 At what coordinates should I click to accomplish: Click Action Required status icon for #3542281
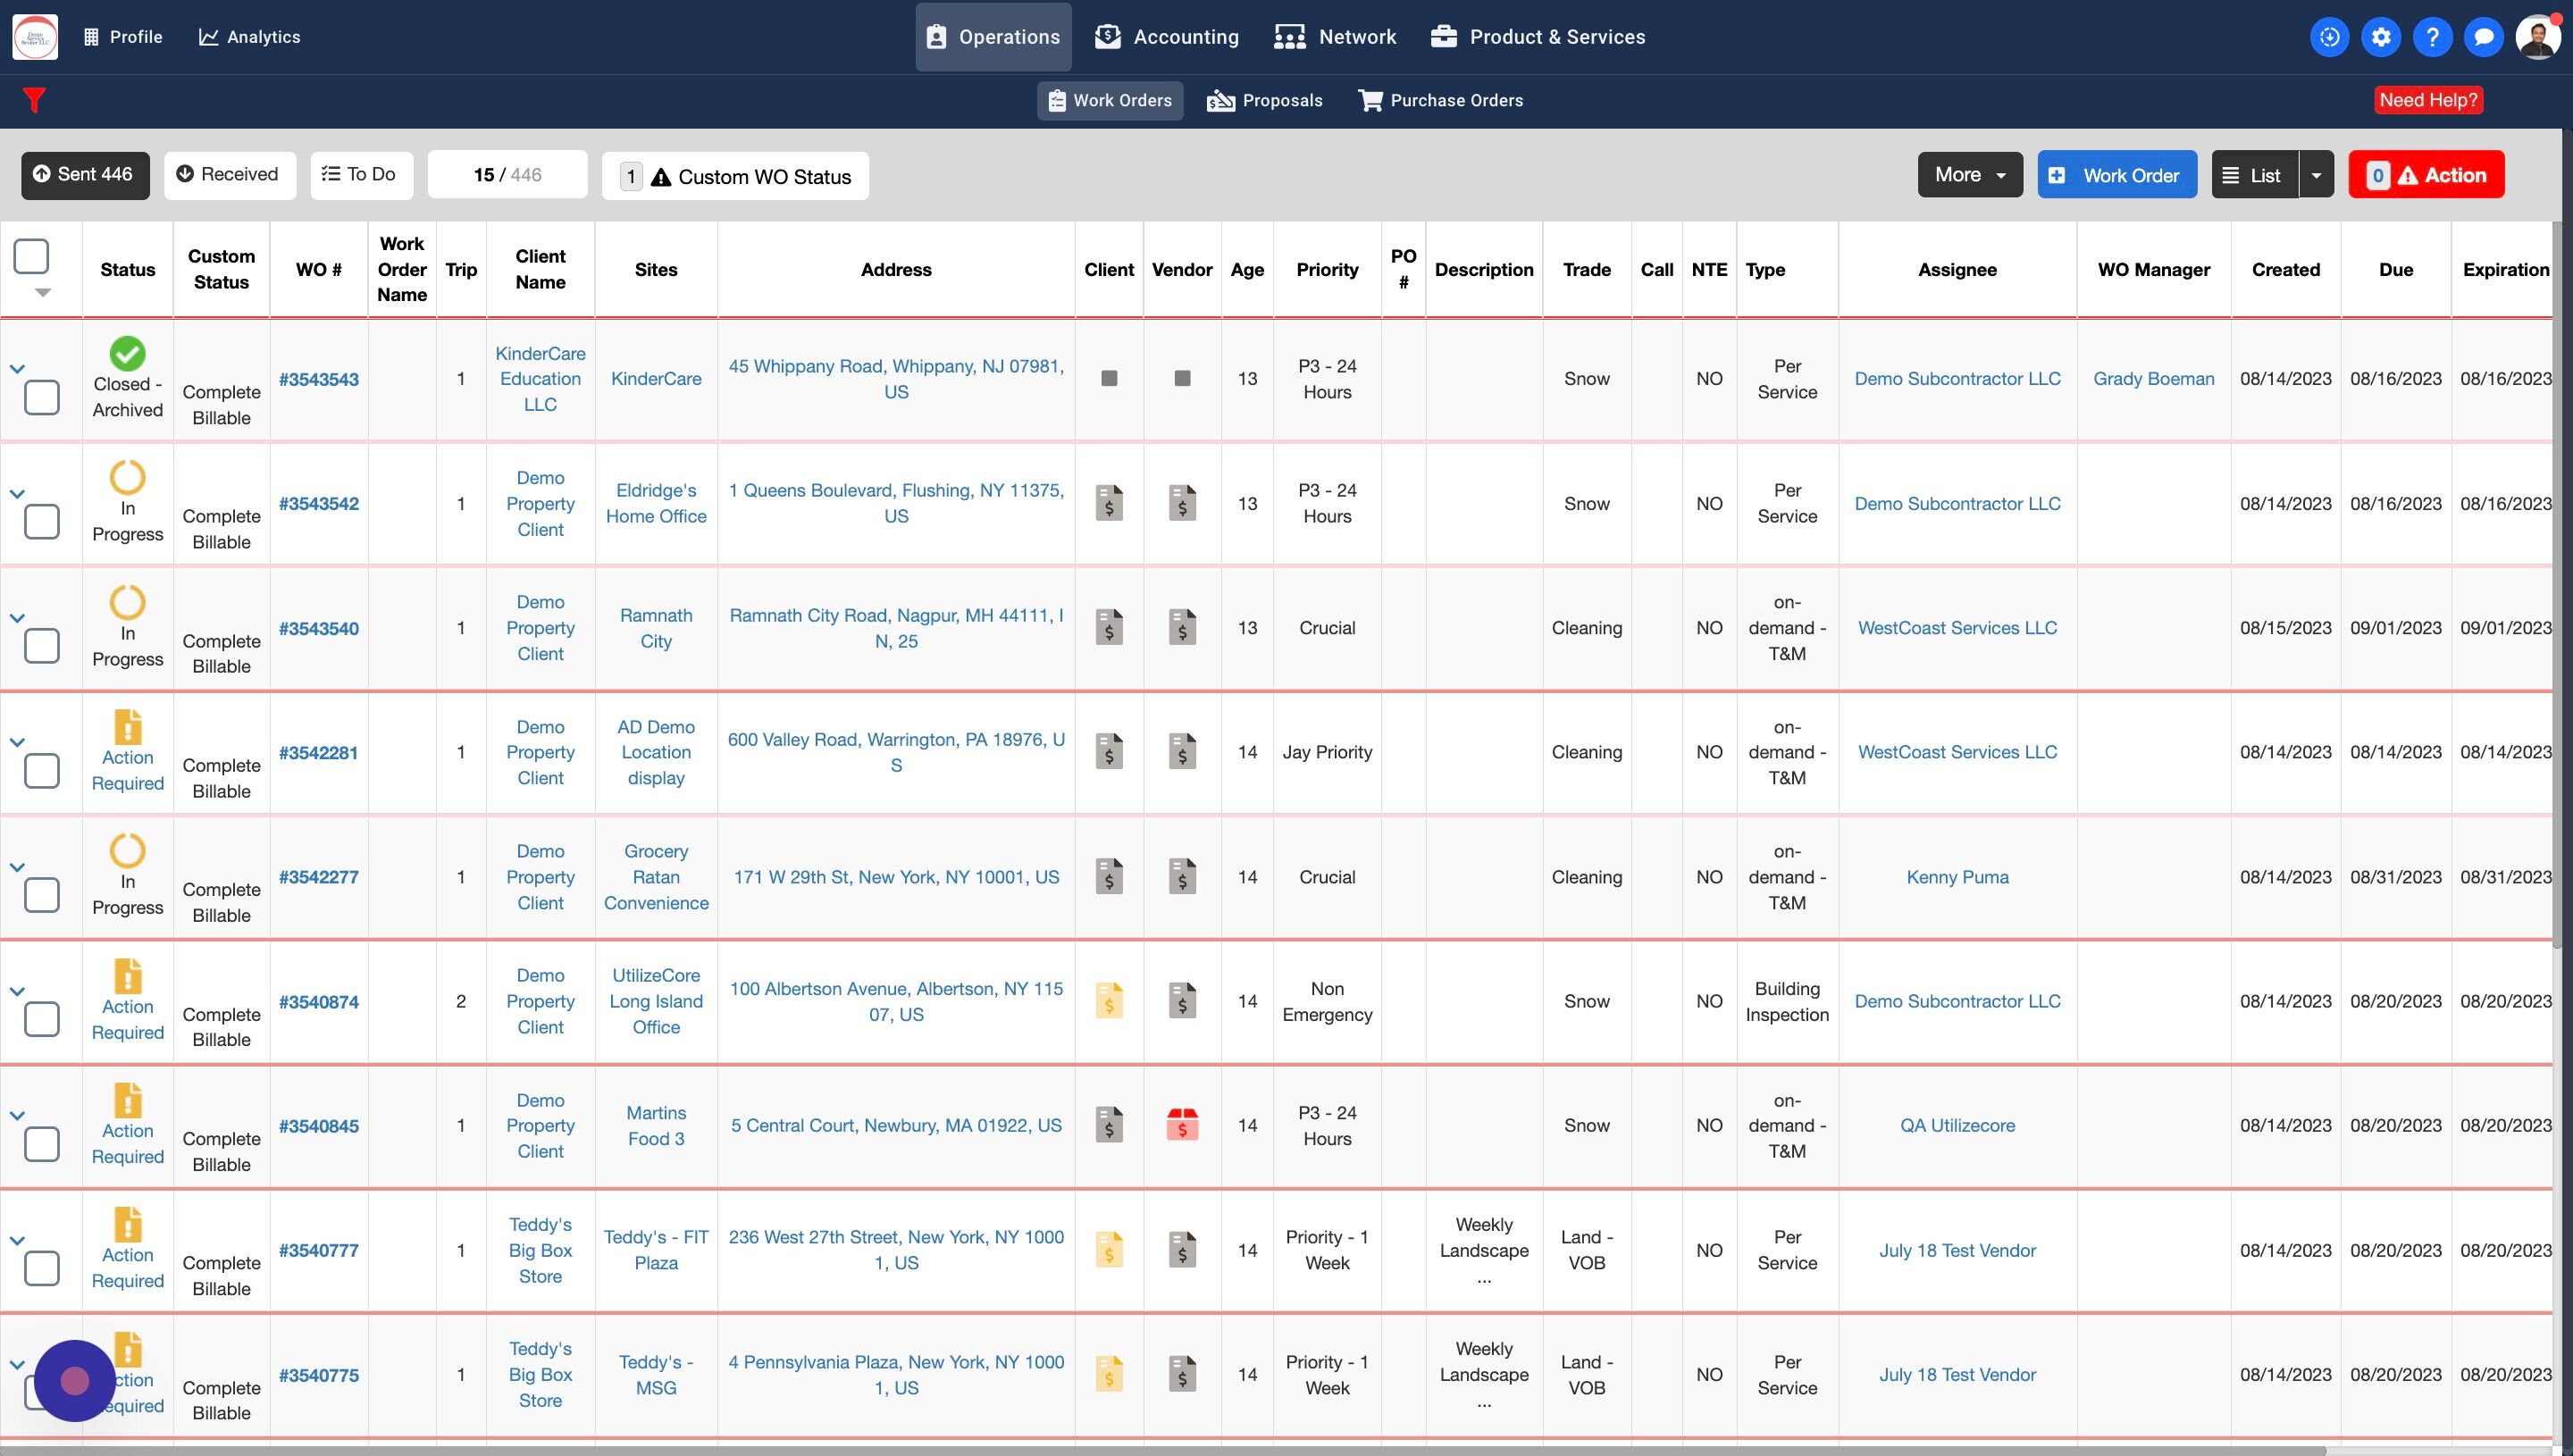(128, 727)
